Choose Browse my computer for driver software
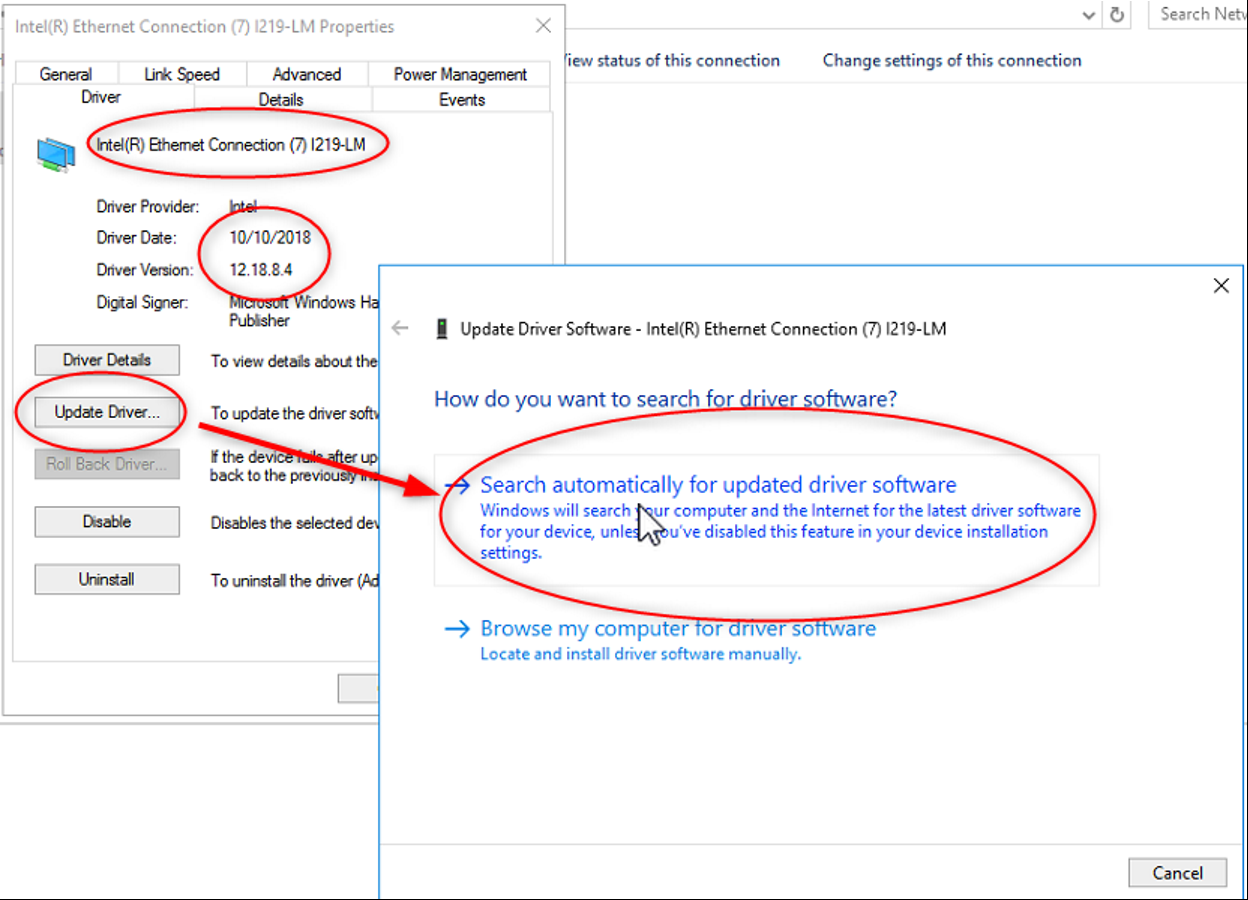This screenshot has width=1248, height=900. point(678,629)
